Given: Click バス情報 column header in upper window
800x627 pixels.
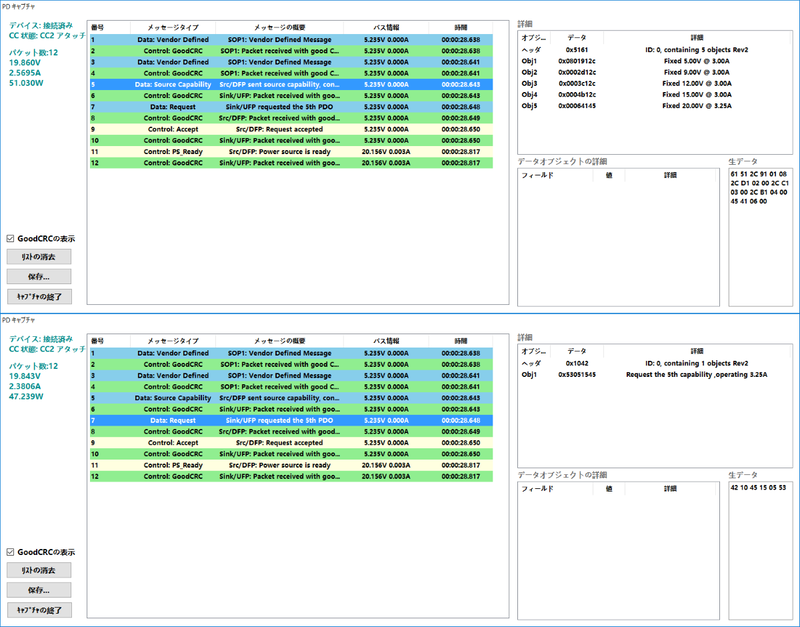Looking at the screenshot, I should tap(386, 28).
